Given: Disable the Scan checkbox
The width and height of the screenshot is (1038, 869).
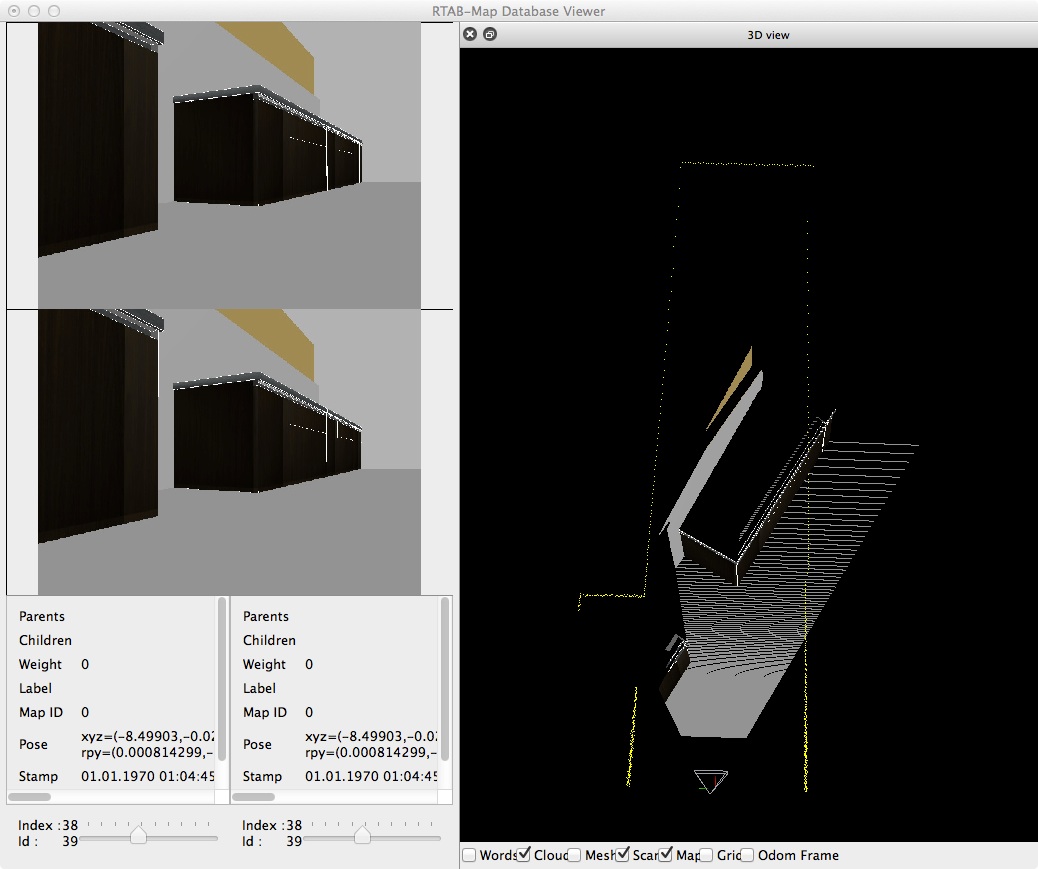Looking at the screenshot, I should coord(623,855).
